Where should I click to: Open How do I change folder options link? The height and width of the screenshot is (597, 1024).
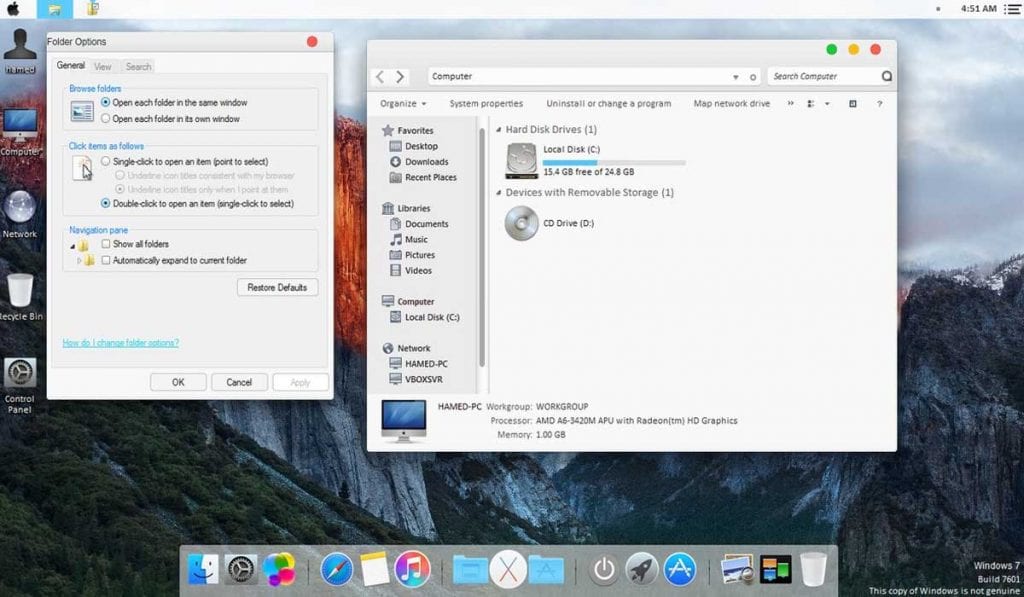[121, 343]
